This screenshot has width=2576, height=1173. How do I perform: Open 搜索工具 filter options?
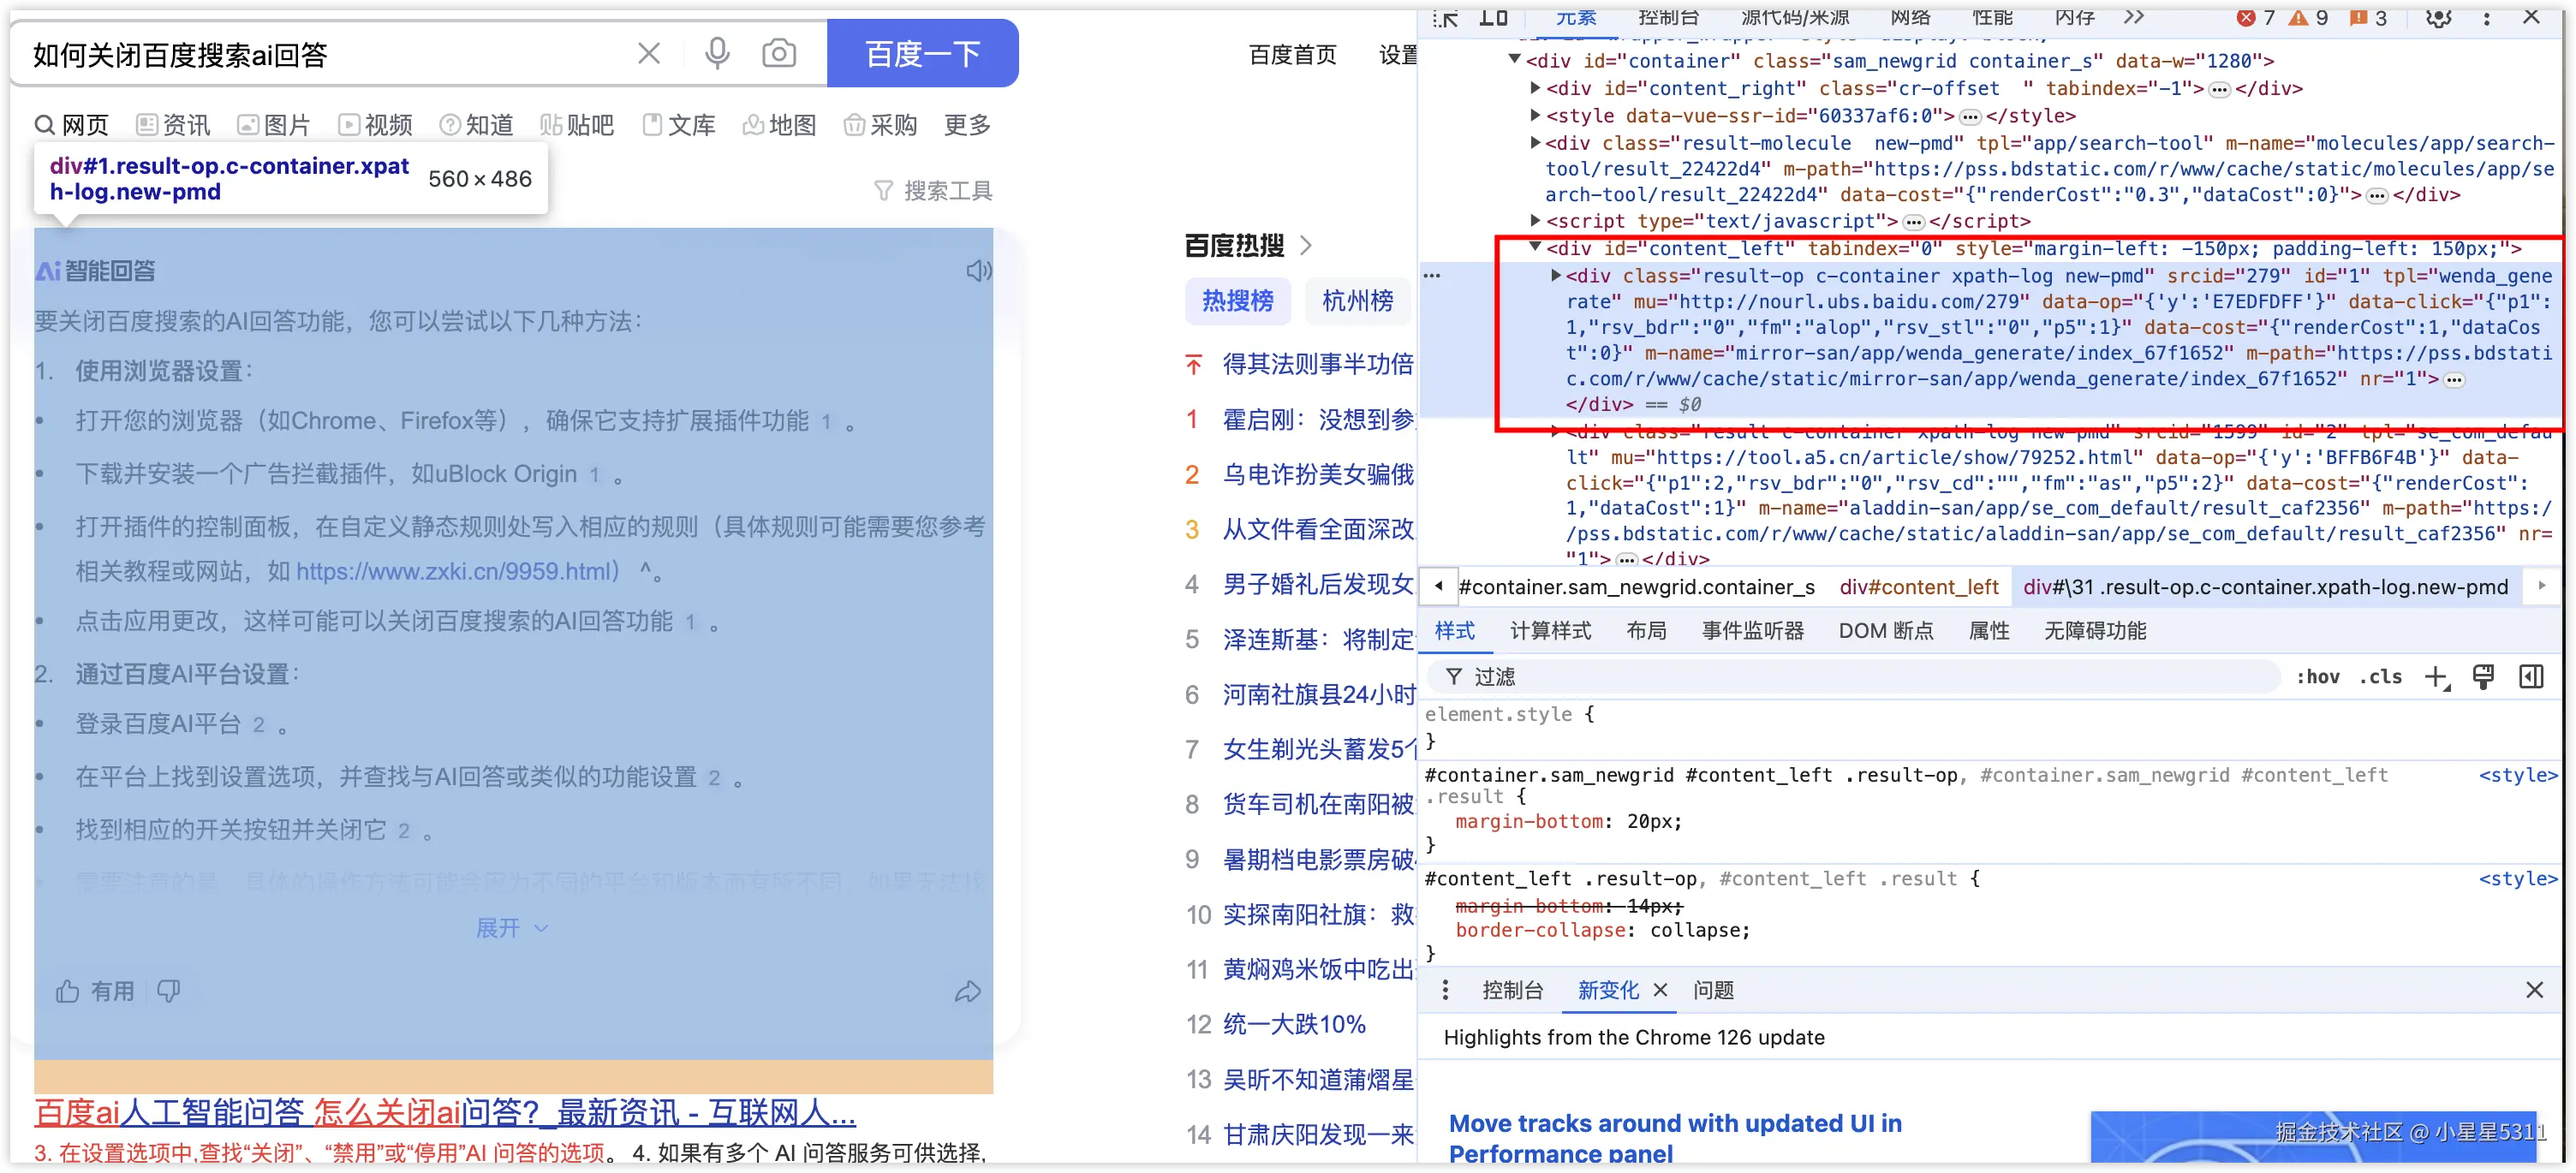point(933,191)
